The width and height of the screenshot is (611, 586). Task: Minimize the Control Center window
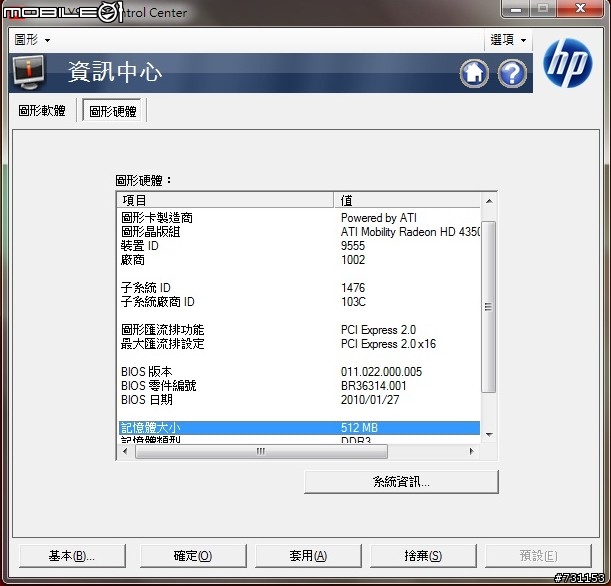tap(516, 9)
